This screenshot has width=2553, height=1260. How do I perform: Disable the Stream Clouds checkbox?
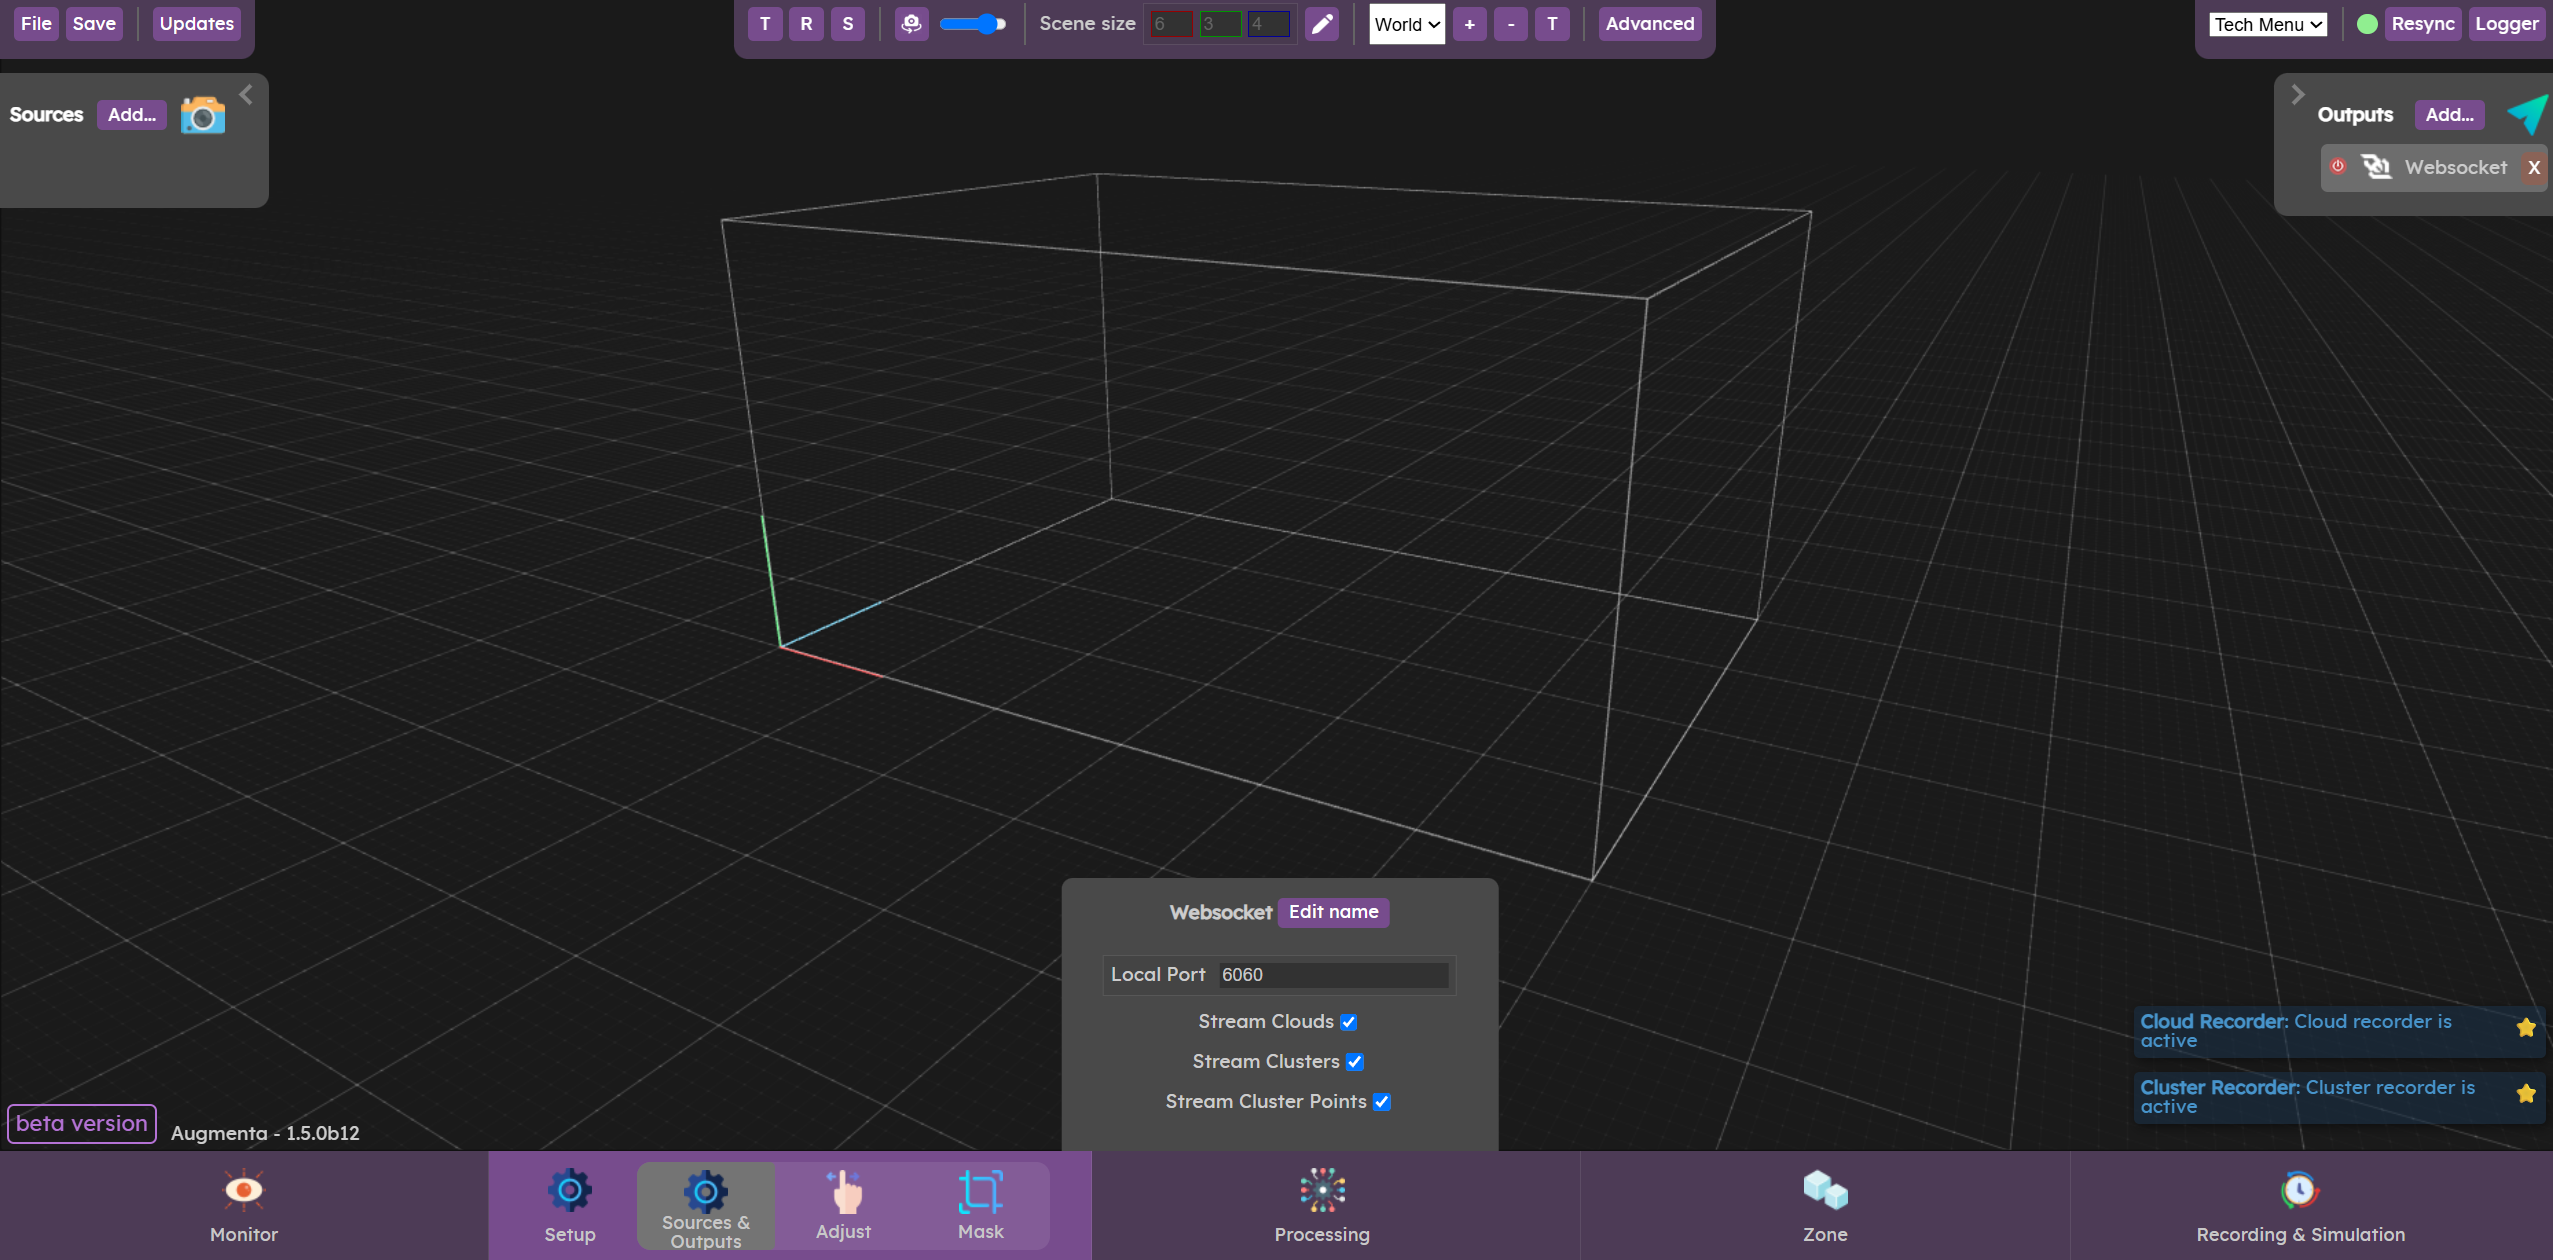(1348, 1021)
